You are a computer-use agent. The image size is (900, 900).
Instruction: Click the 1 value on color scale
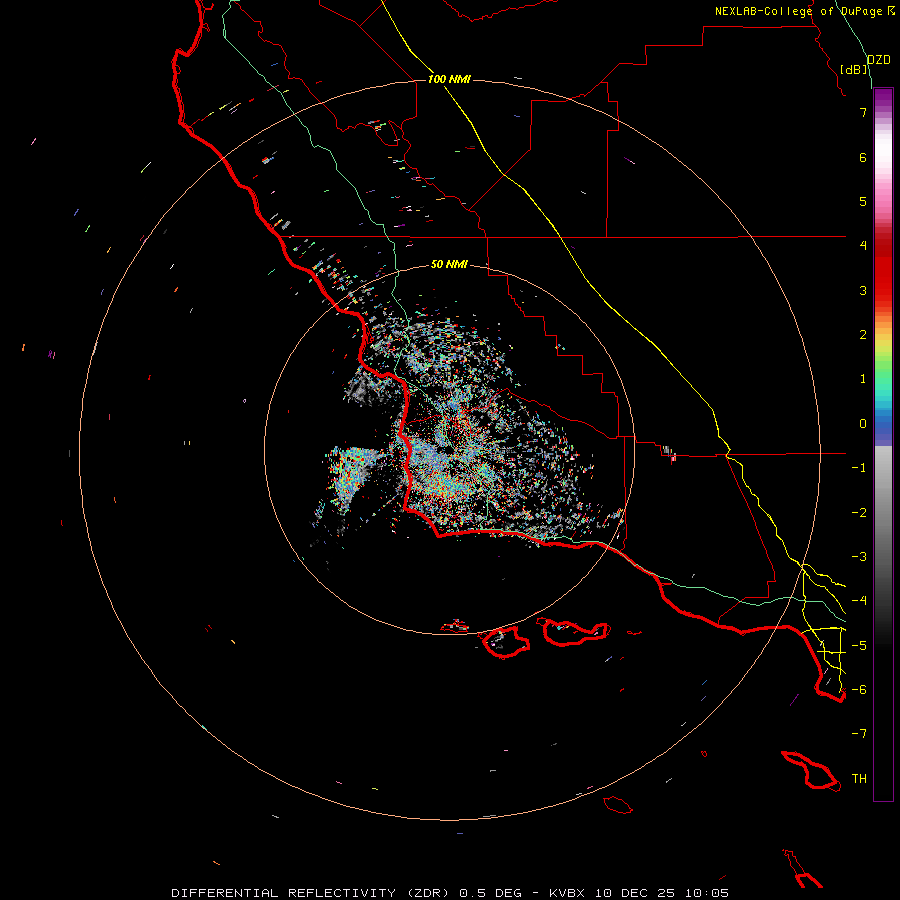[863, 379]
